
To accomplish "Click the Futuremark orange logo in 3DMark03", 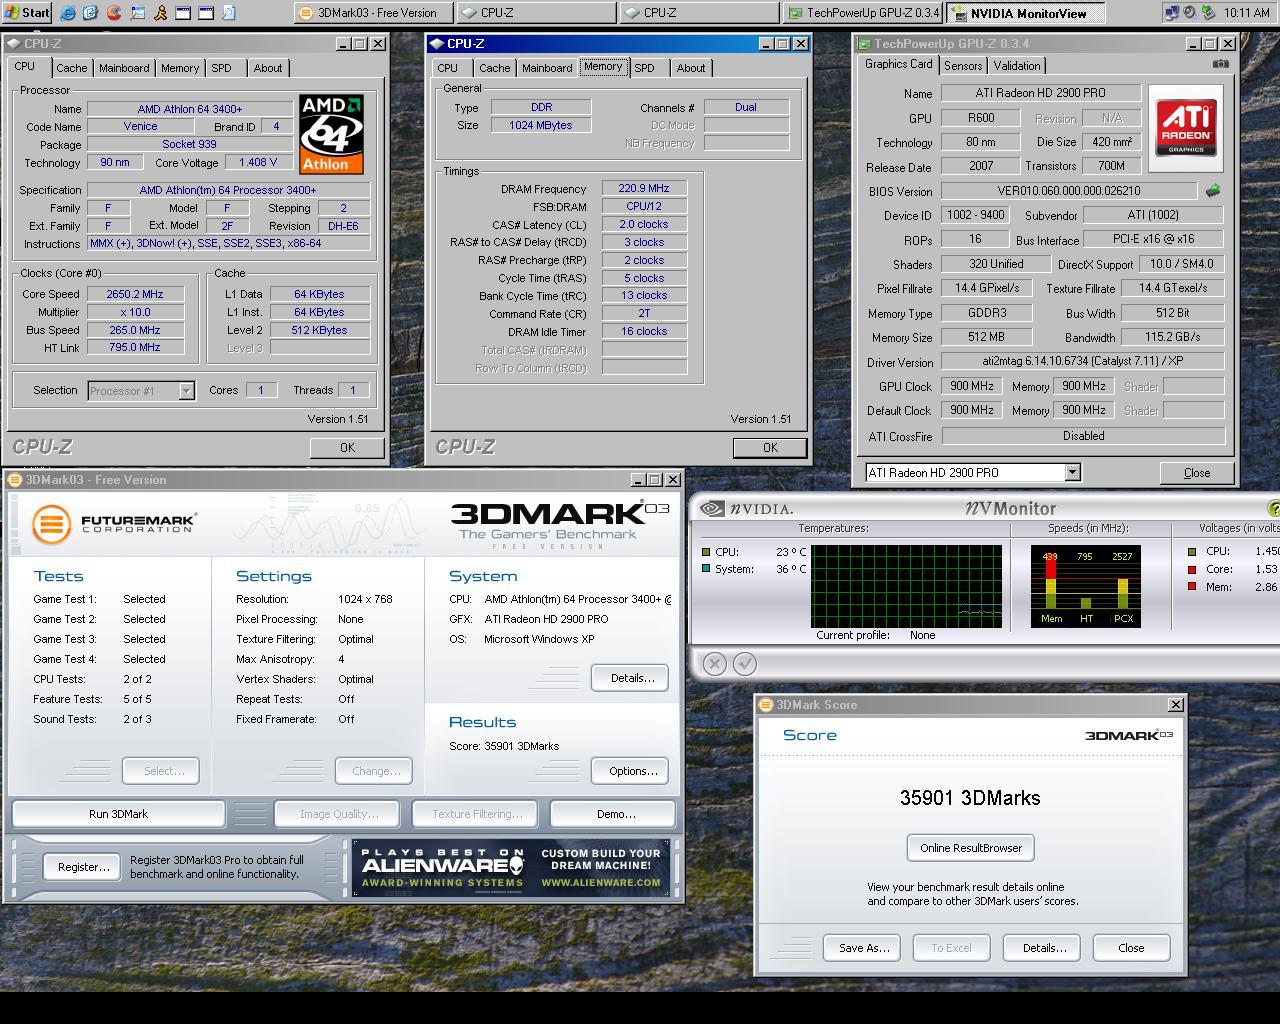I will (x=51, y=524).
